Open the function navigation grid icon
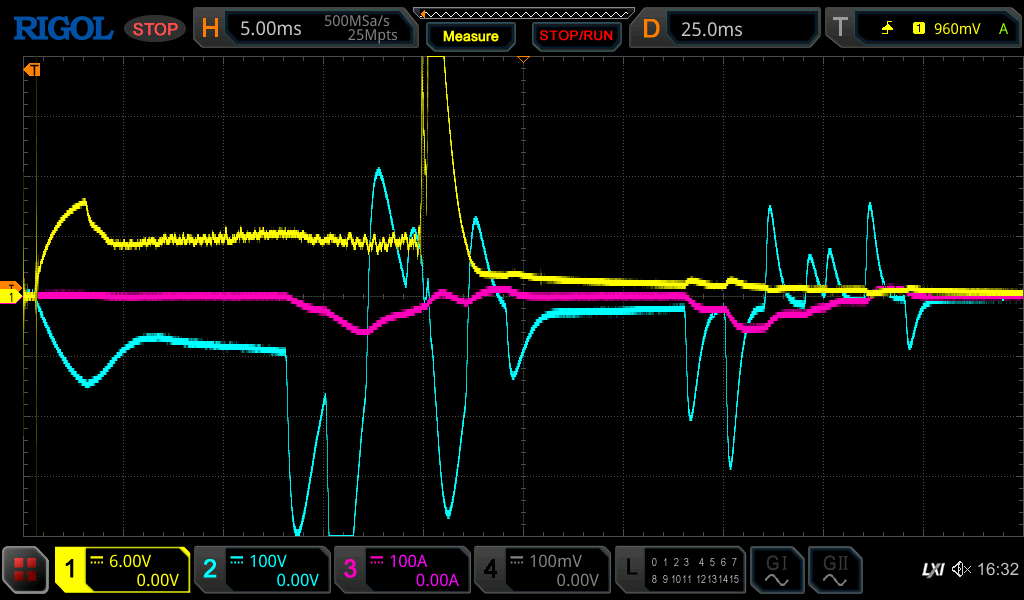This screenshot has height=600, width=1024. pos(25,570)
